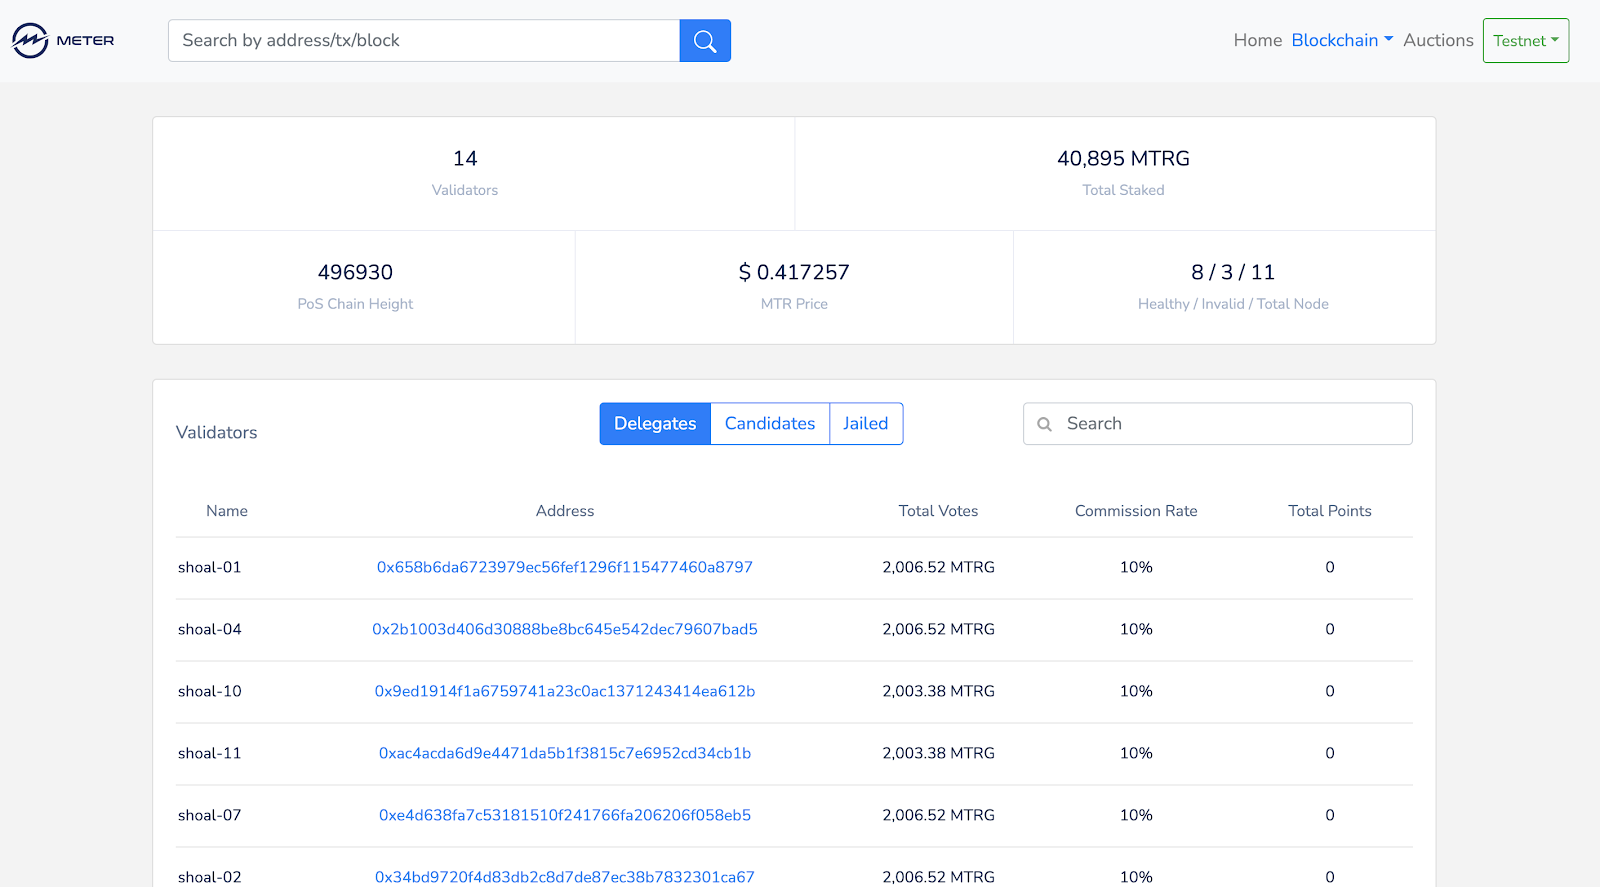Switch to the Delegates tab
1600x887 pixels.
point(655,424)
